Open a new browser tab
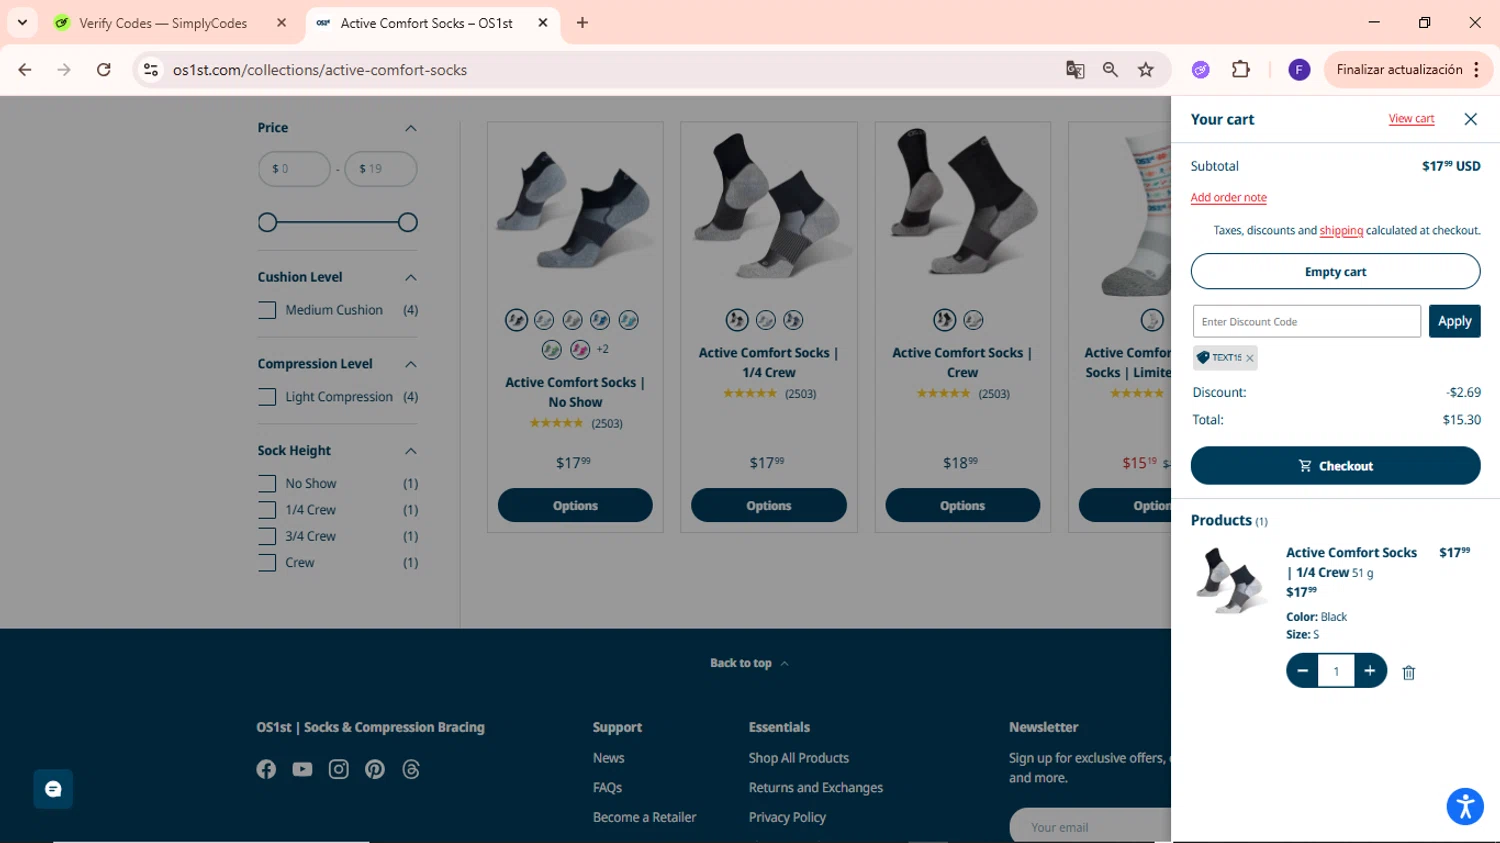 pos(582,22)
